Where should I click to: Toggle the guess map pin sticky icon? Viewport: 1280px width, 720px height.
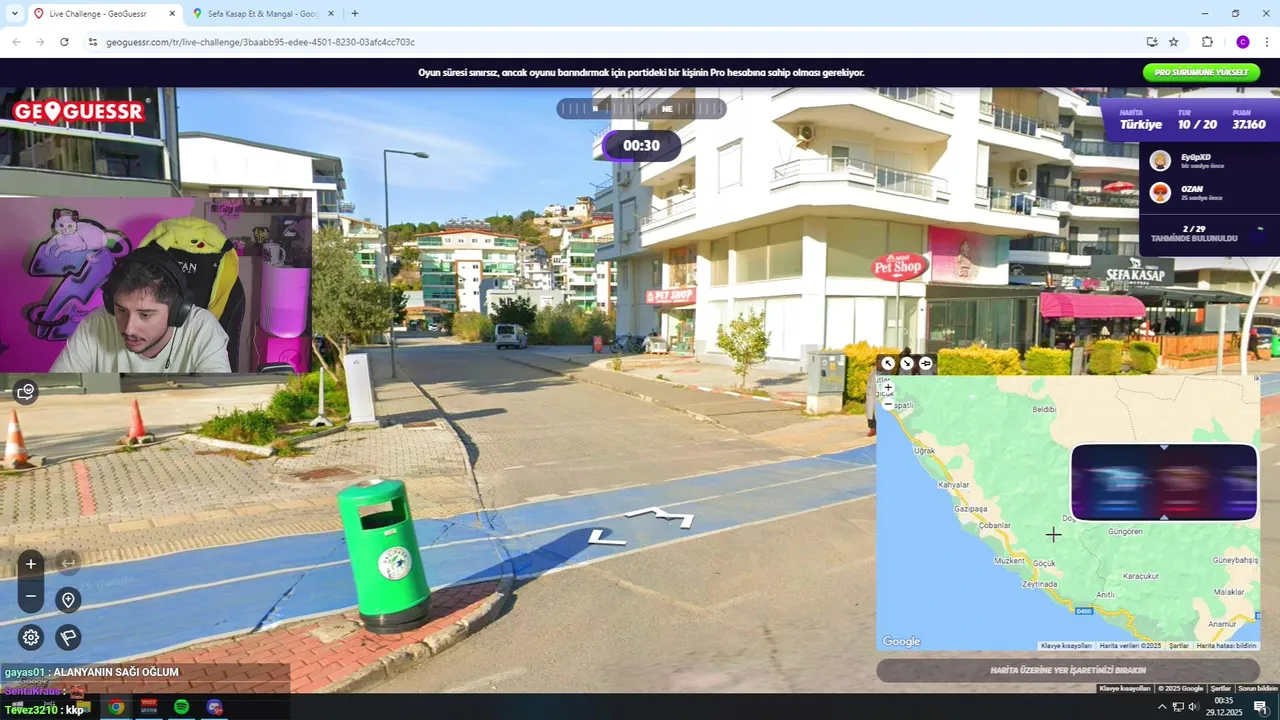coord(925,363)
